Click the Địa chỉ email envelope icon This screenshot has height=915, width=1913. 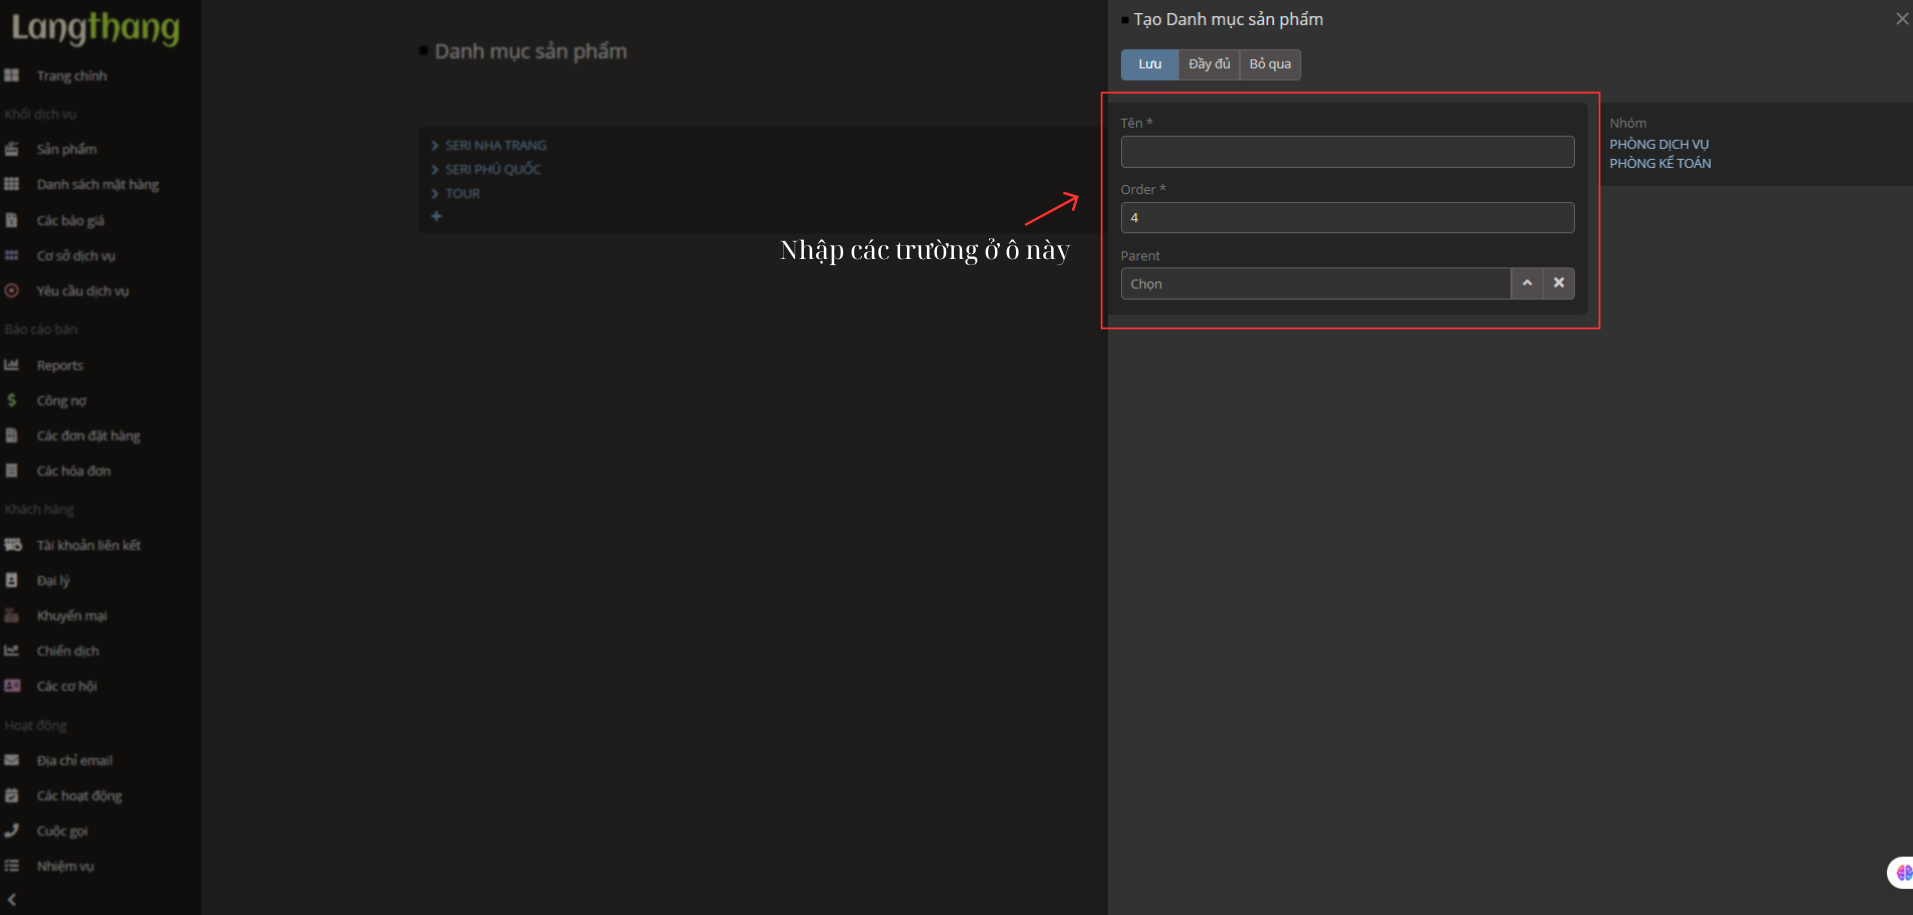(x=12, y=760)
